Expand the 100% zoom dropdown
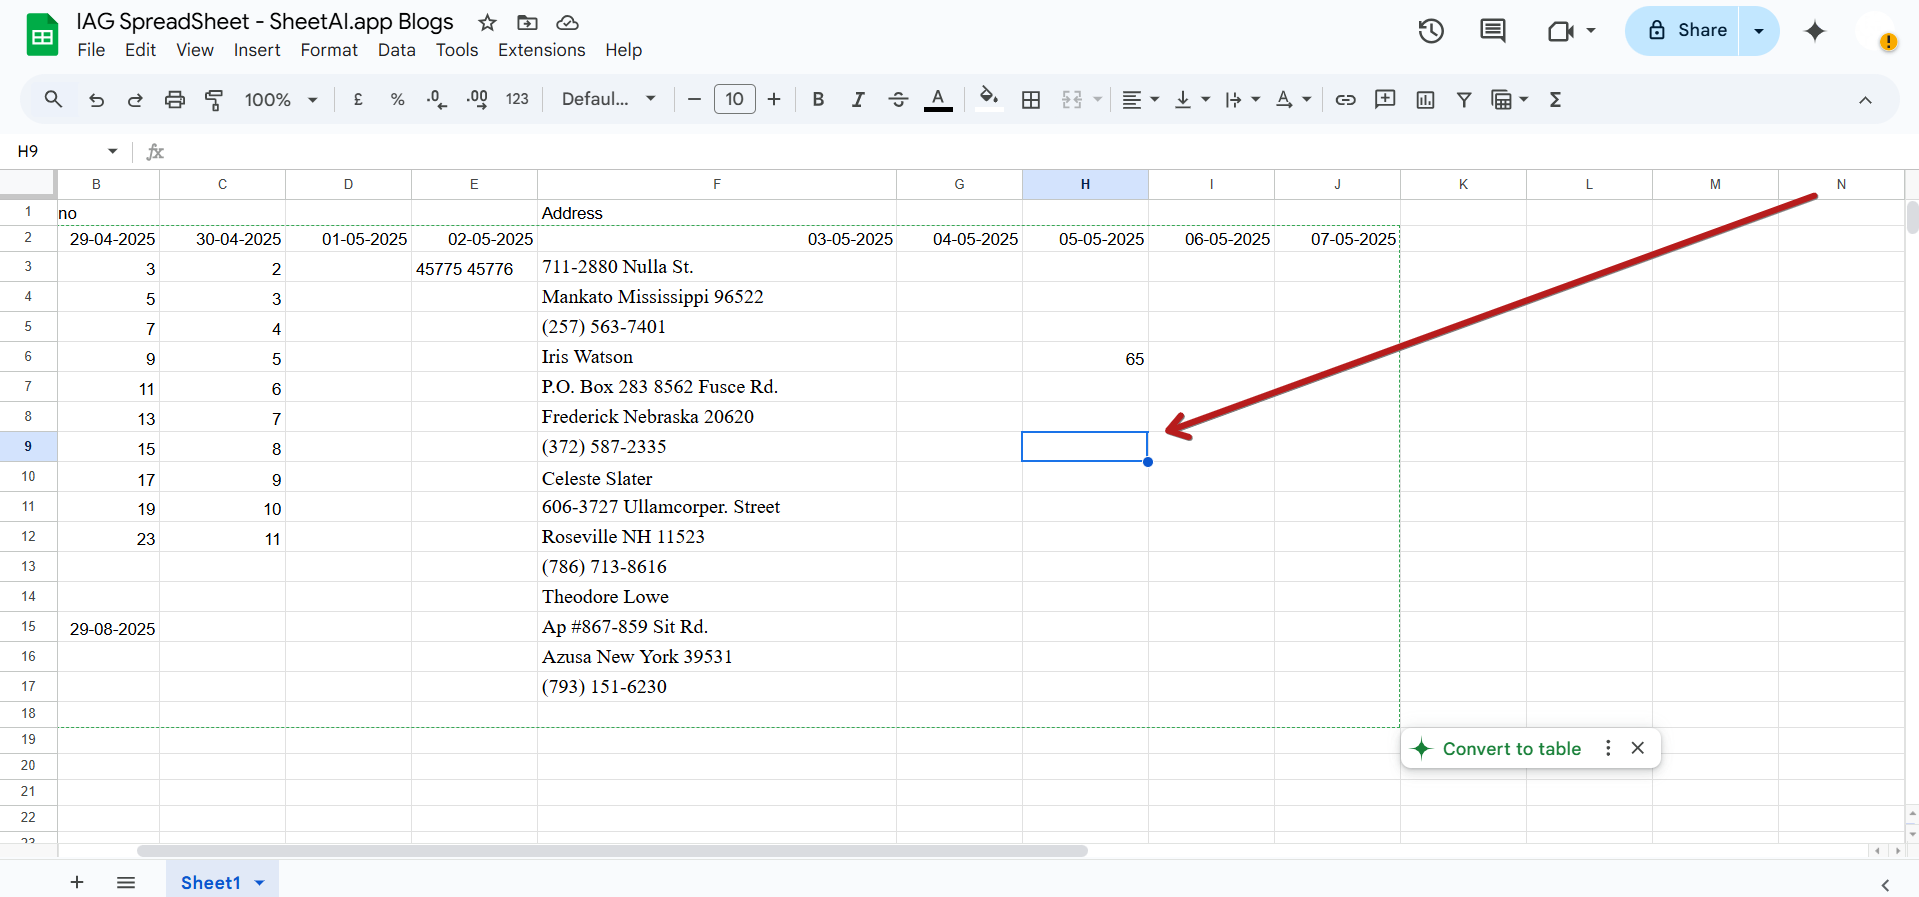 tap(281, 99)
